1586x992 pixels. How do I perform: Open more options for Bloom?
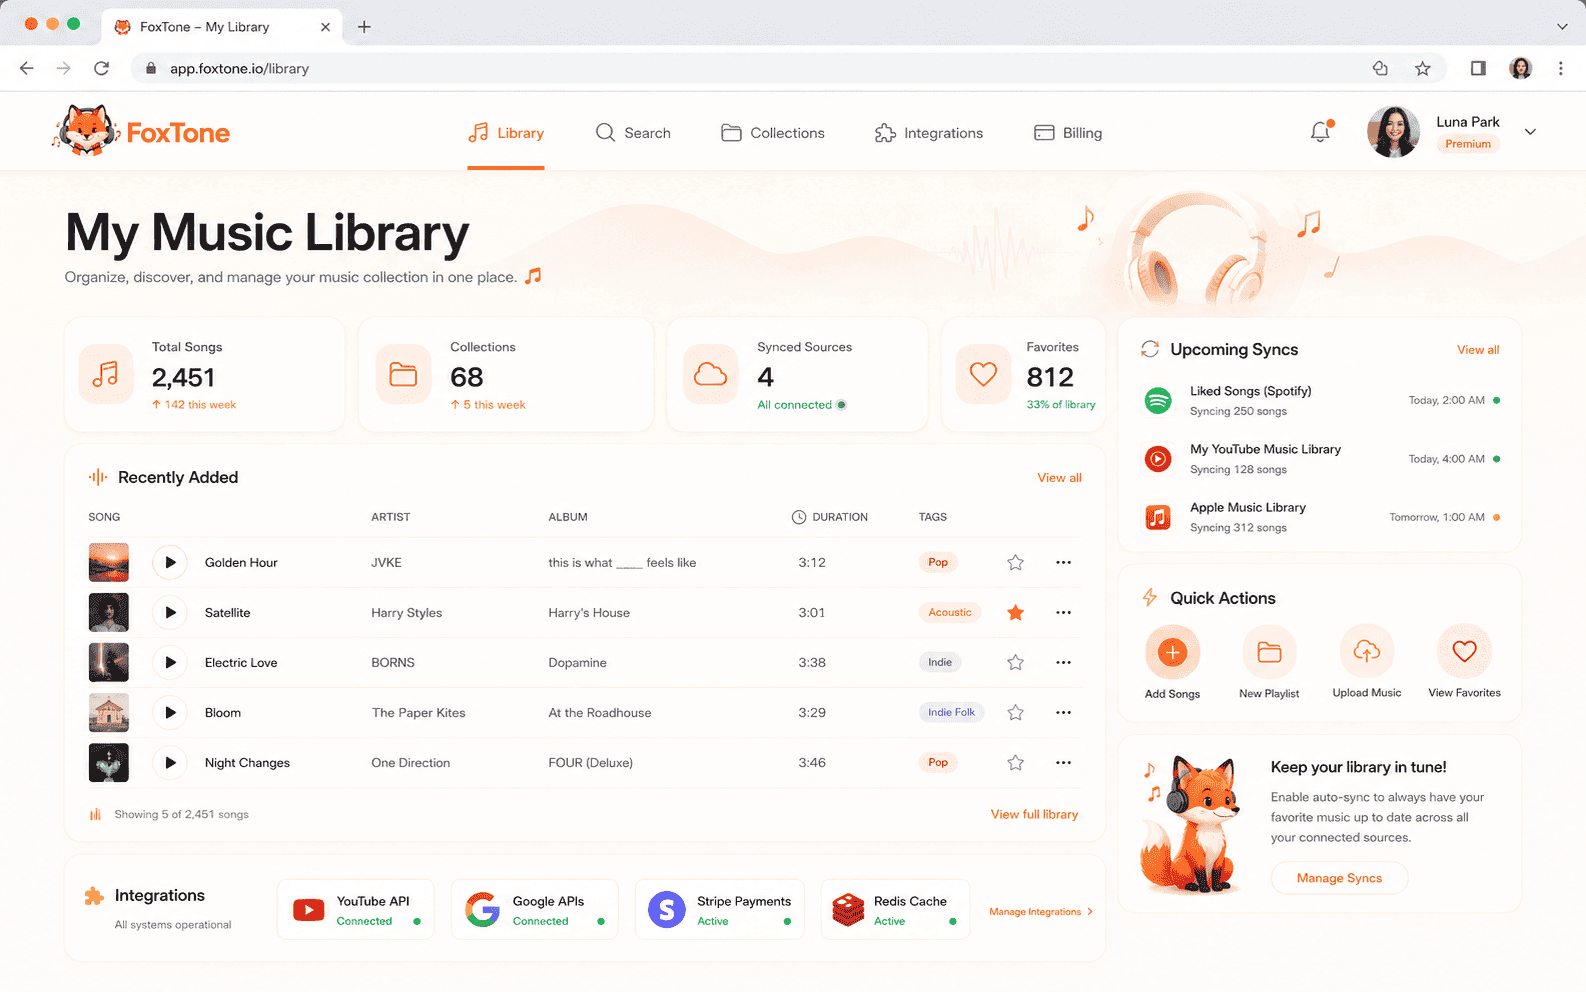(1063, 712)
